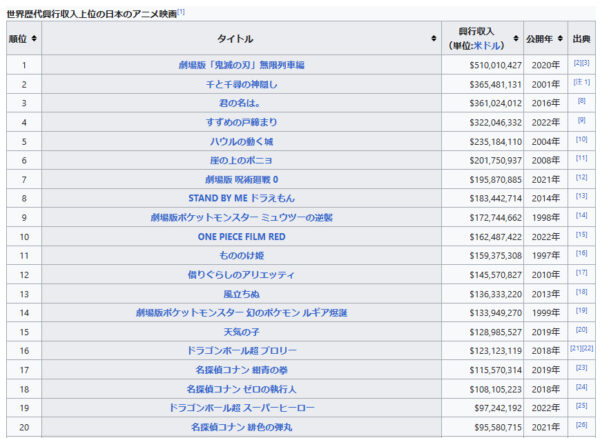The image size is (600, 438).
Task: Select the $361,024,012 revenue cell
Action: 482,103
